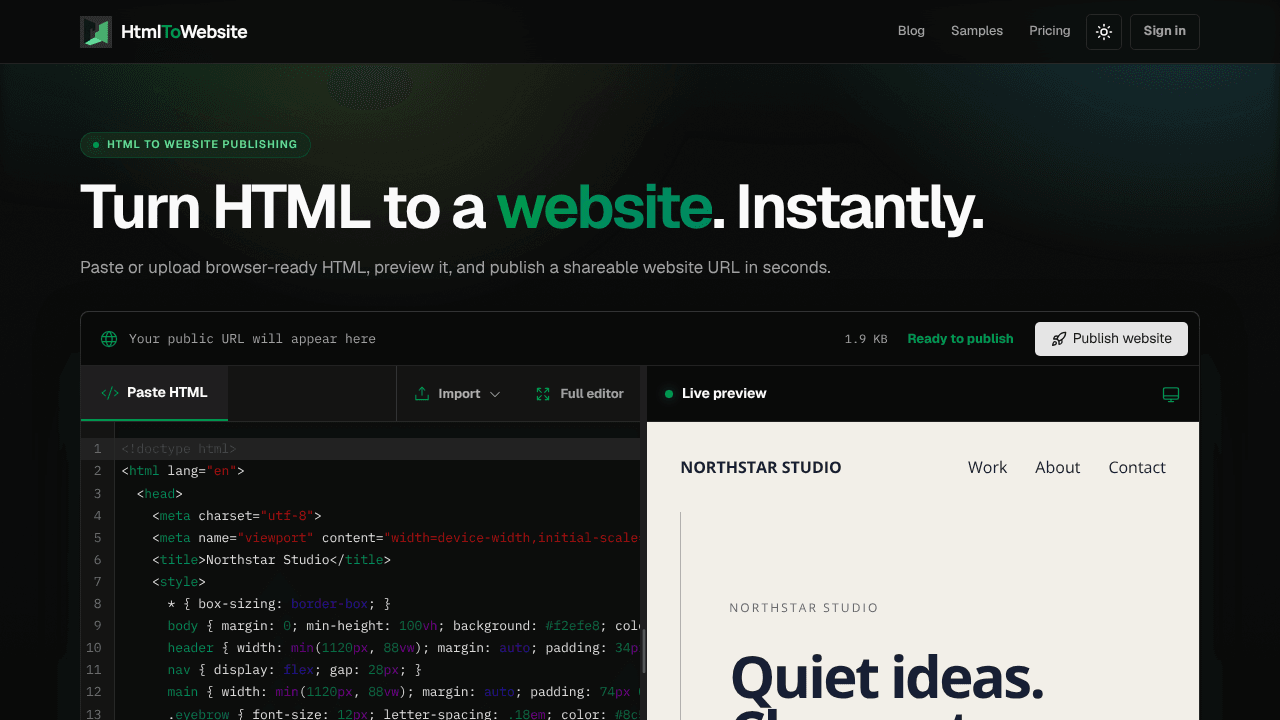The height and width of the screenshot is (720, 1280).
Task: Click line number 7 in the gutter
Action: click(97, 582)
